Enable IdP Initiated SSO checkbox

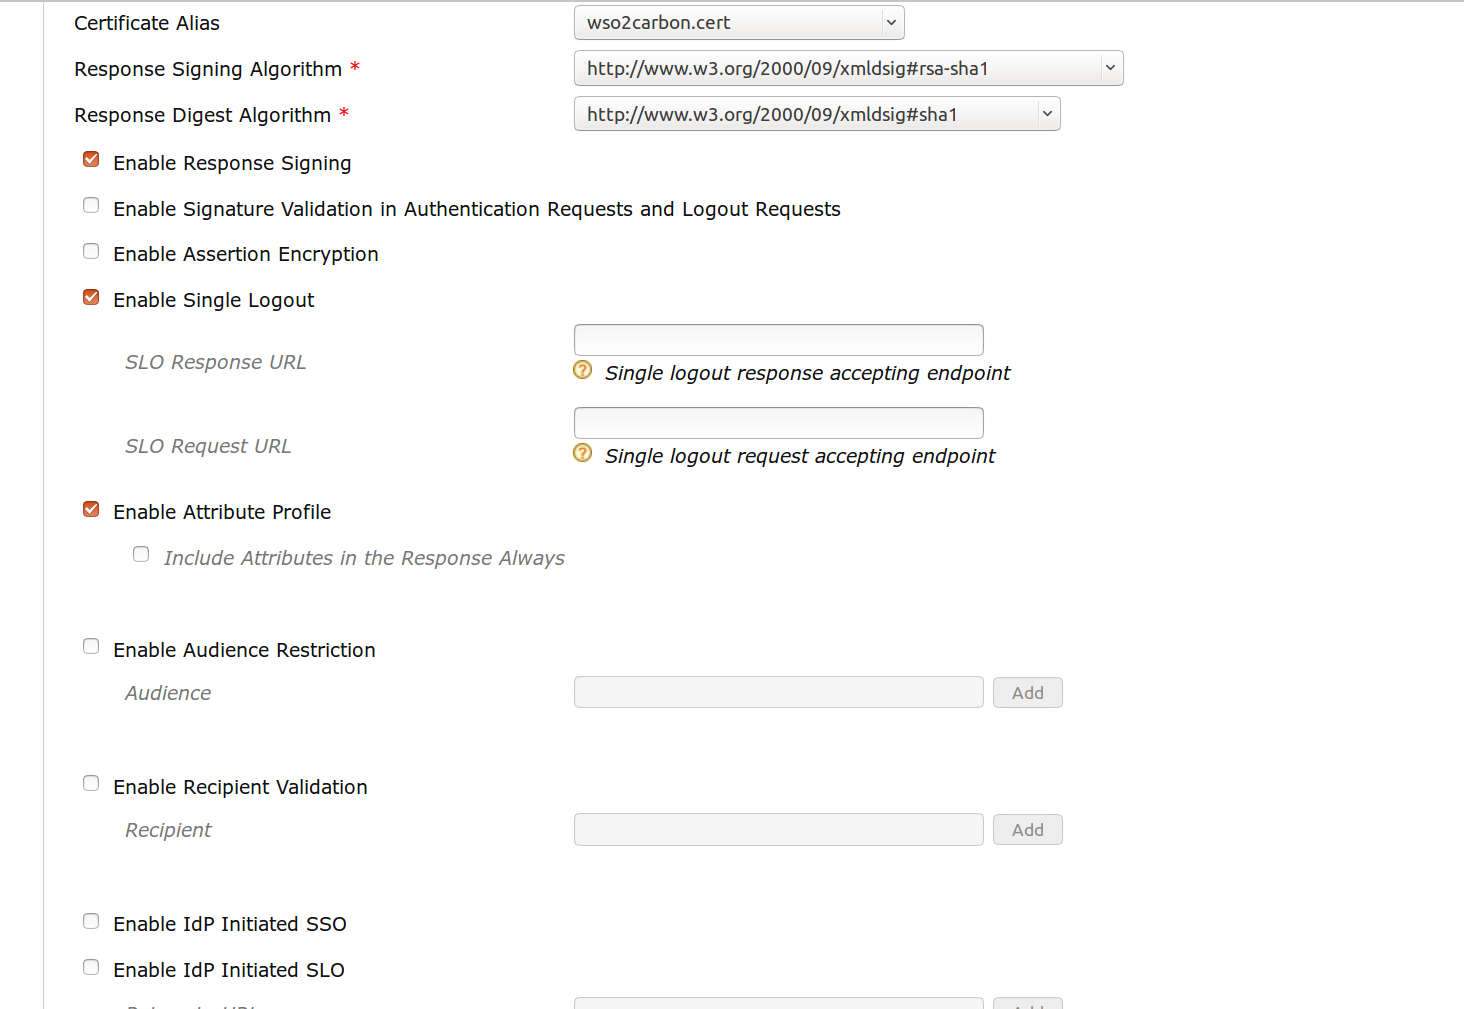click(91, 921)
